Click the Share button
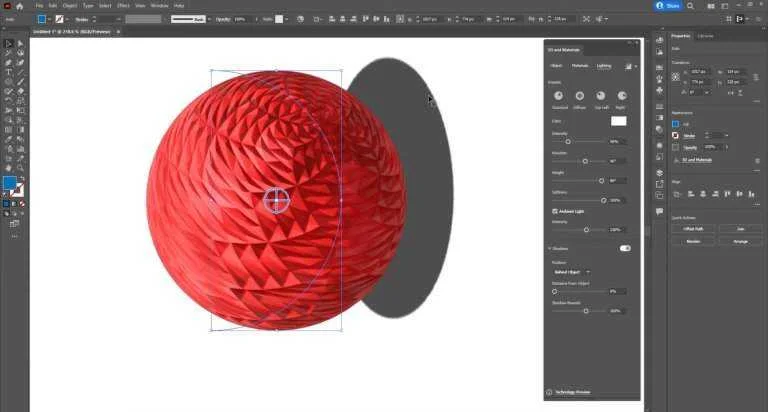The width and height of the screenshot is (768, 412). coord(668,6)
